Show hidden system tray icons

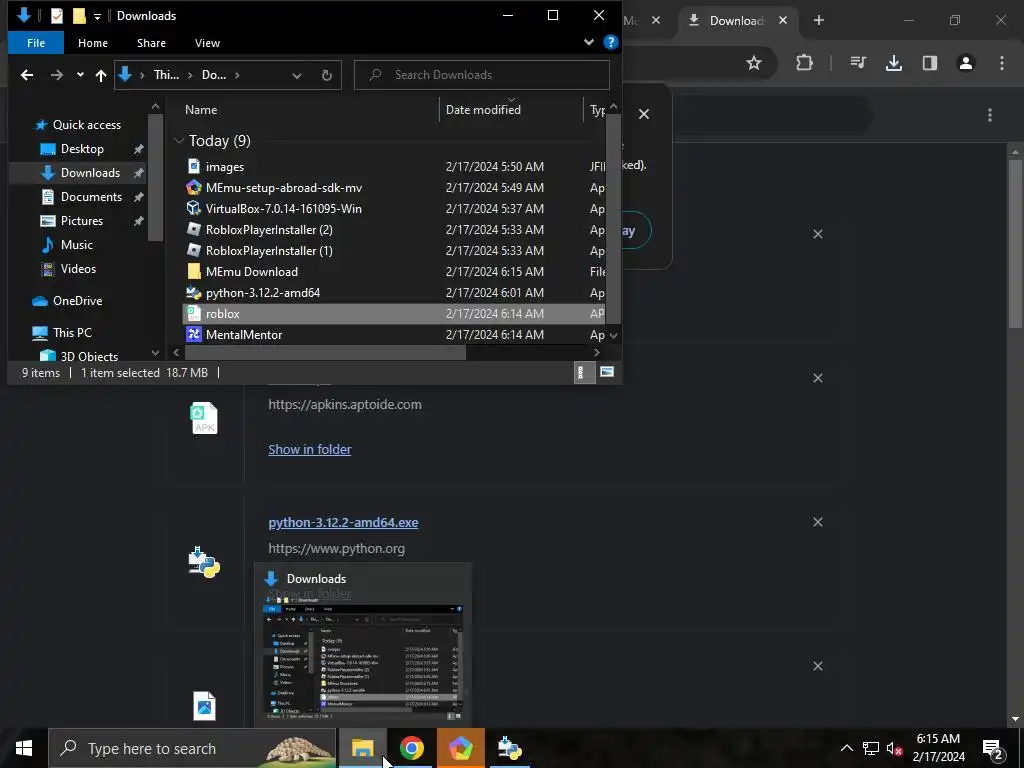tap(846, 748)
